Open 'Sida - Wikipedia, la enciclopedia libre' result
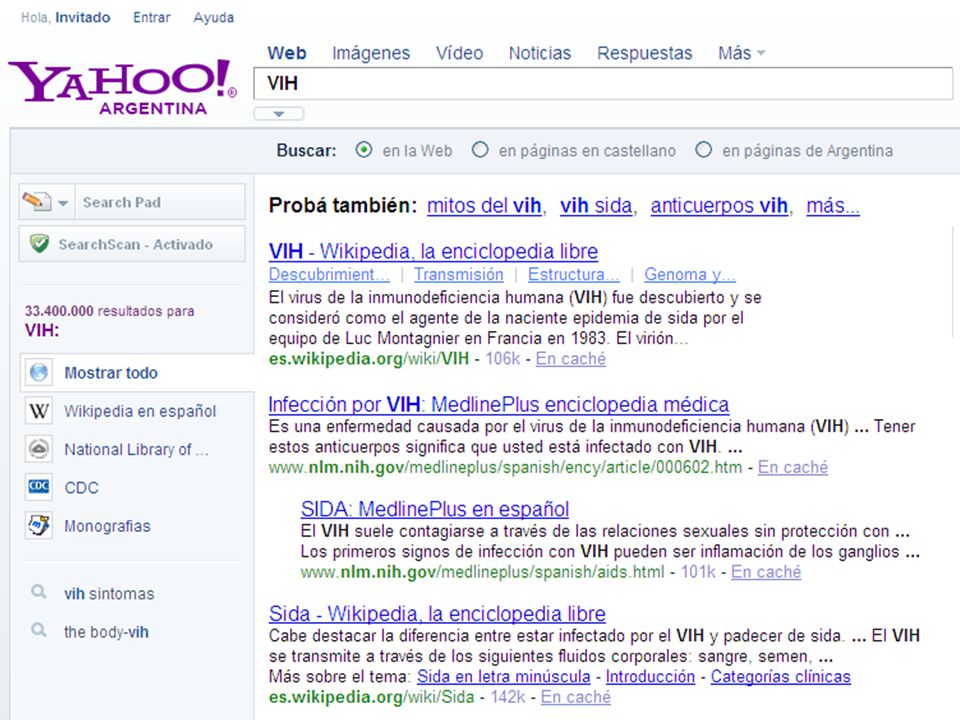Viewport: 960px width, 720px height. click(x=437, y=613)
